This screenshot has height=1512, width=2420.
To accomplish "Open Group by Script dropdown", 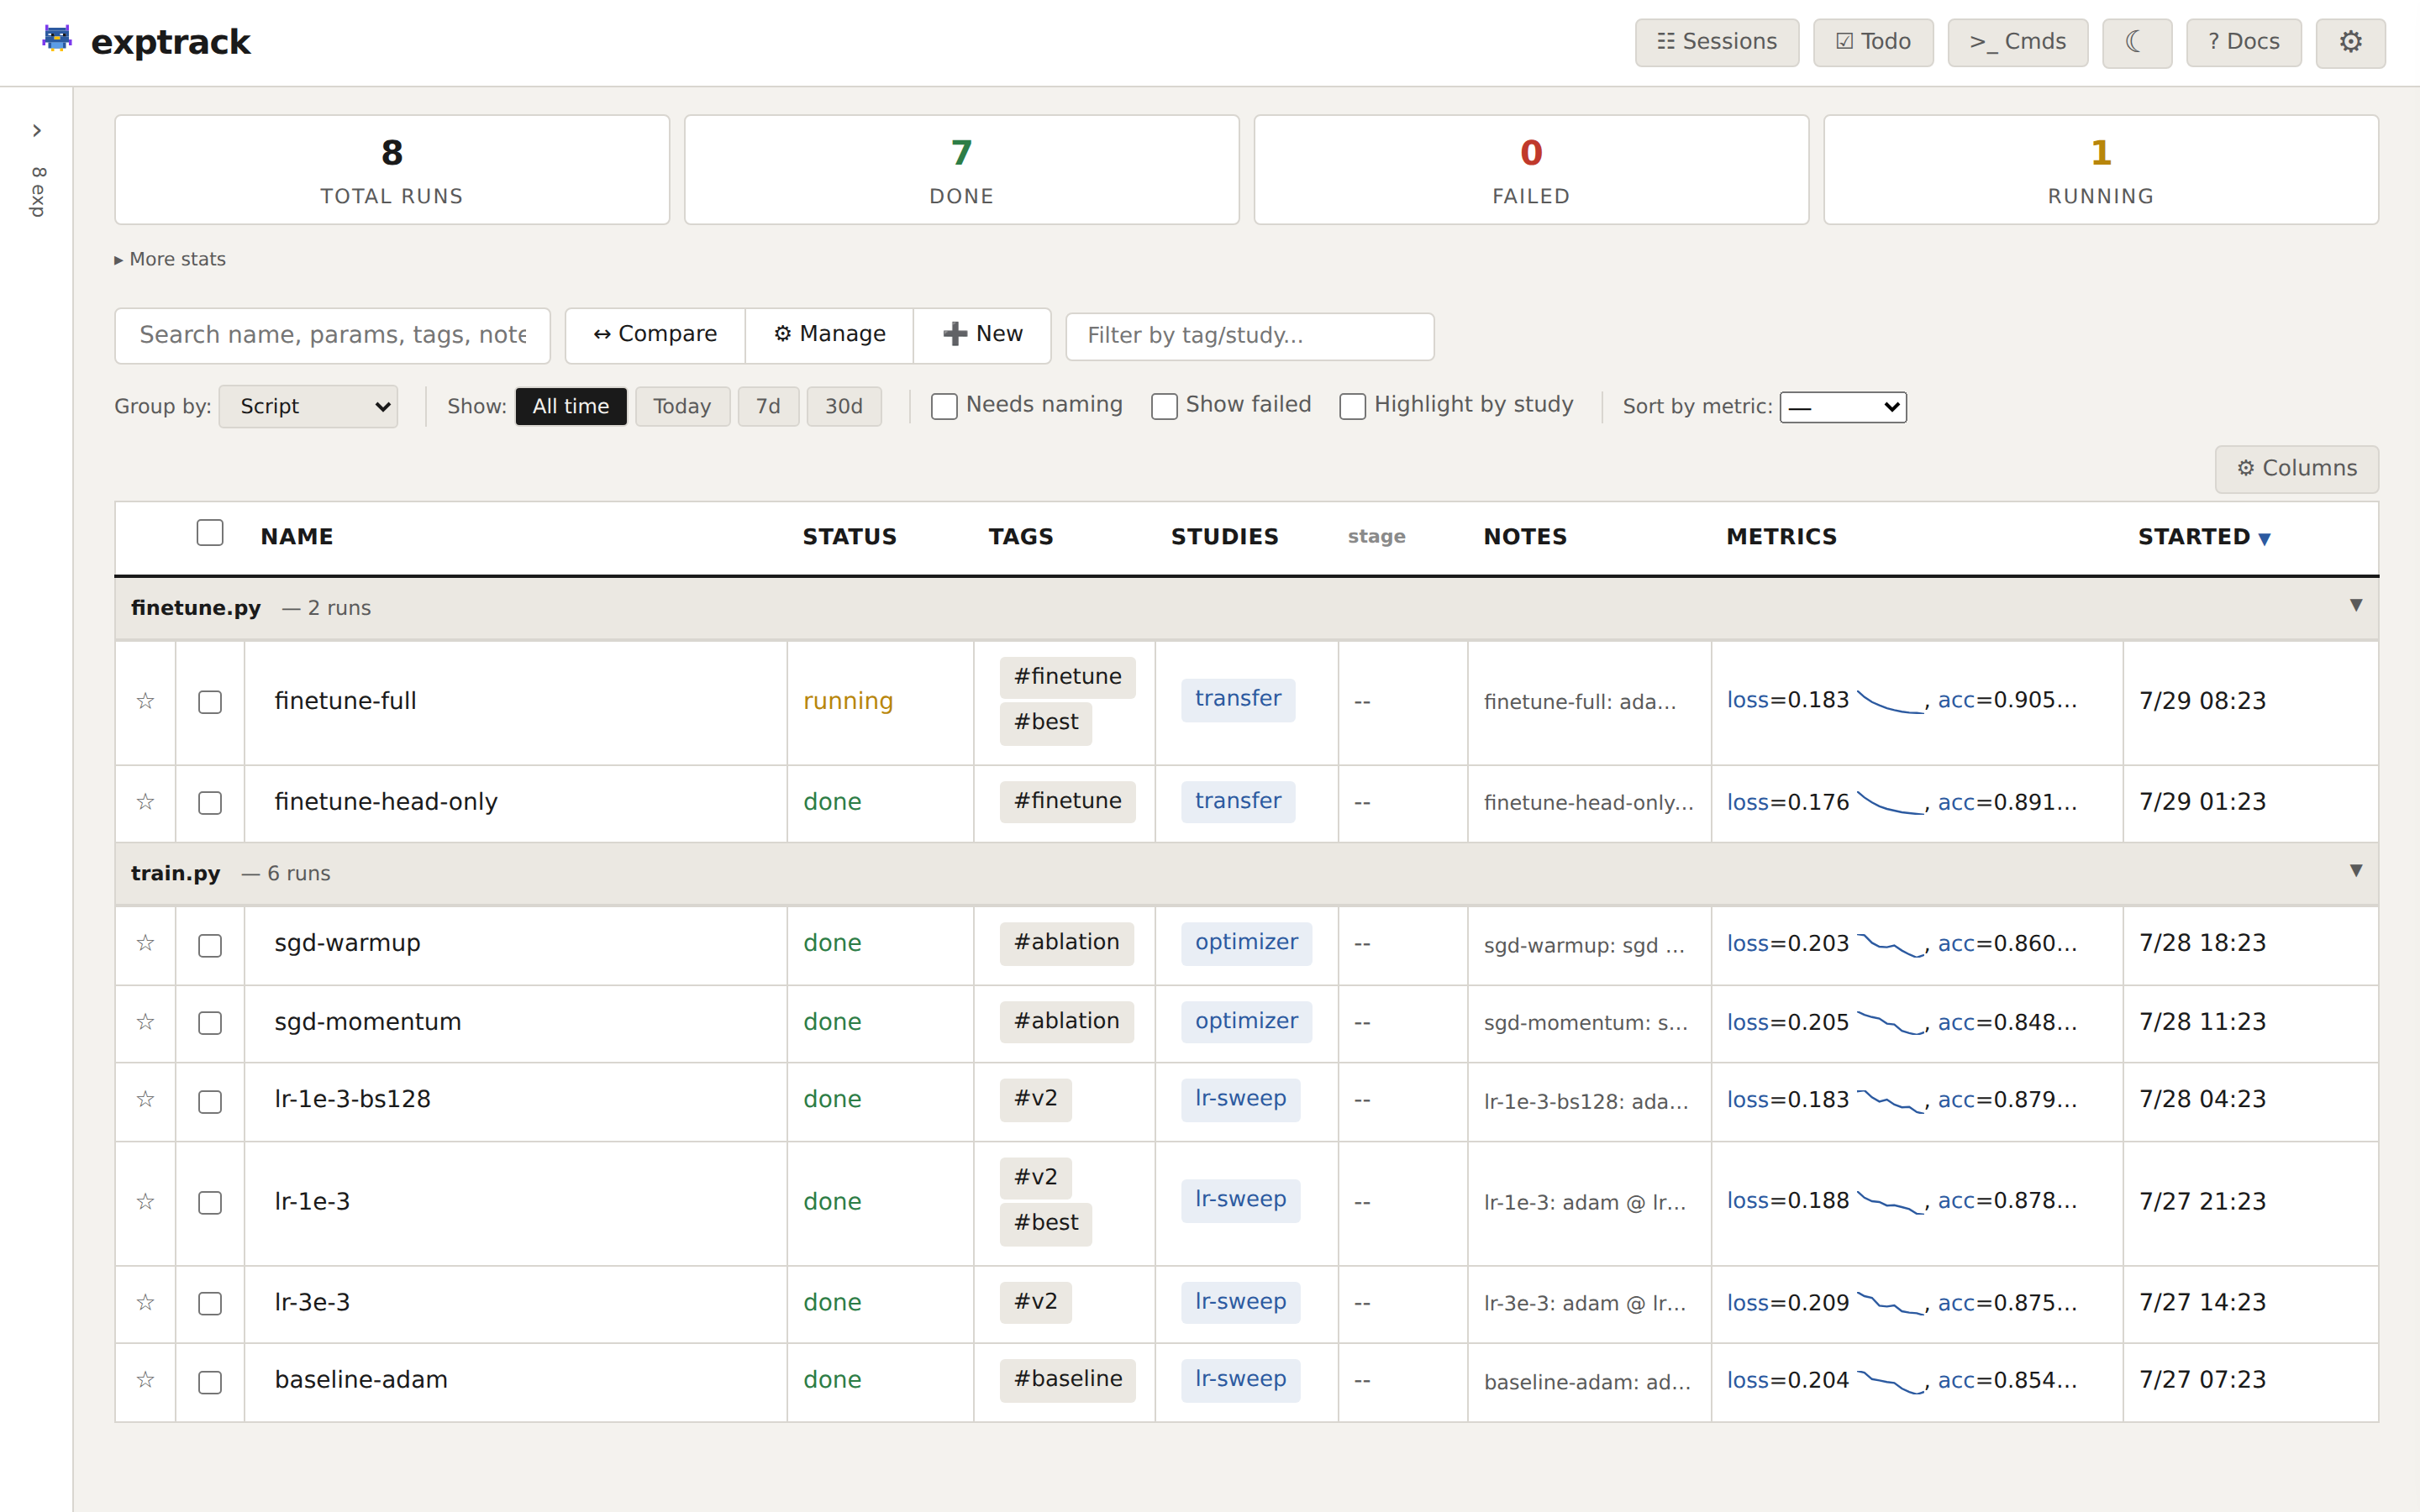I will pyautogui.click(x=308, y=406).
